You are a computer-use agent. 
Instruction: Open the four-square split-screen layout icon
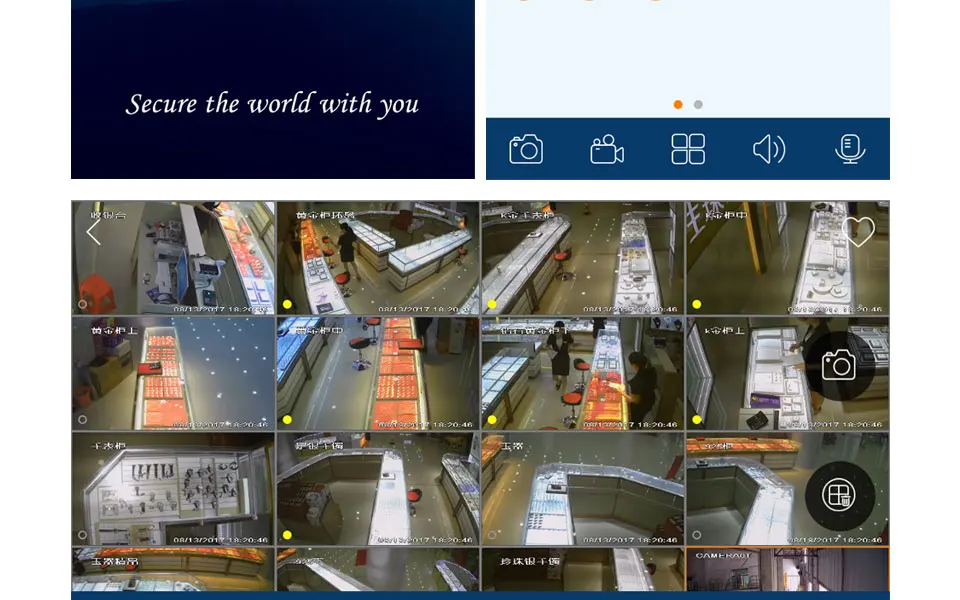click(688, 149)
